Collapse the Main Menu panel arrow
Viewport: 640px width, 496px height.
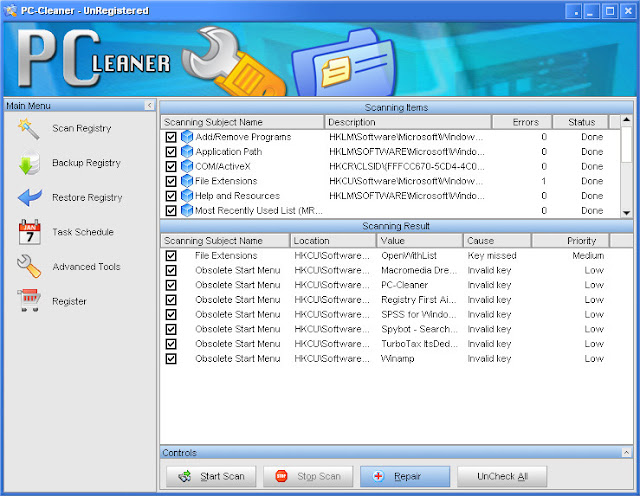pos(149,105)
